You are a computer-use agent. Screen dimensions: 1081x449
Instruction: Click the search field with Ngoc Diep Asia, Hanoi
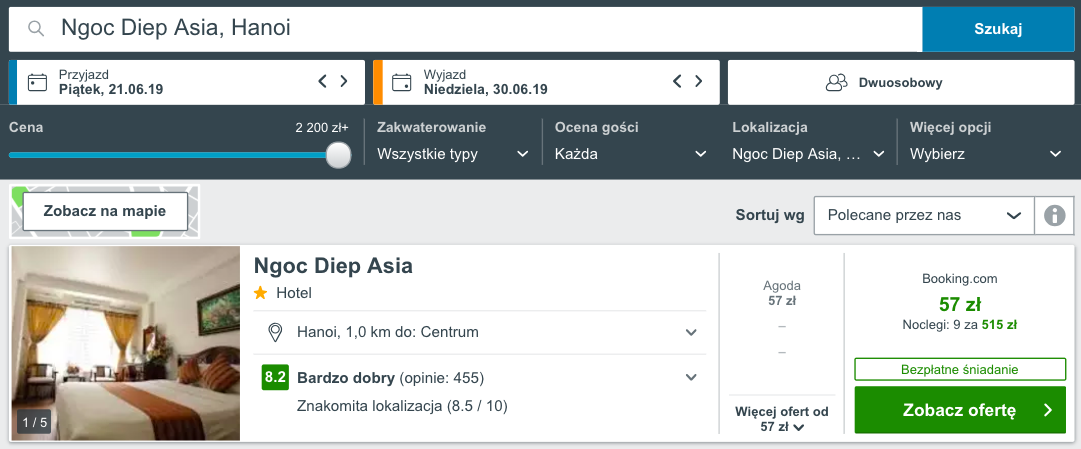pyautogui.click(x=465, y=29)
